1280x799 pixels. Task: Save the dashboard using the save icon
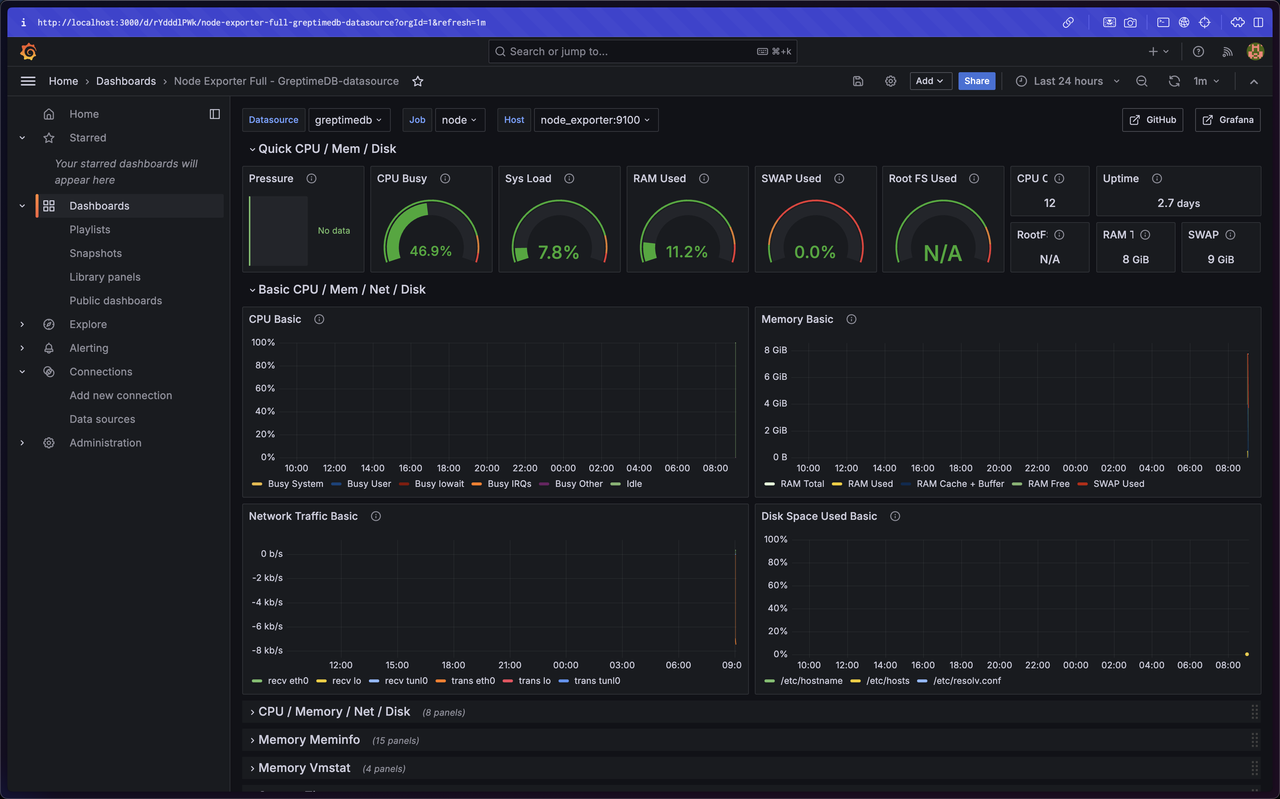click(857, 81)
